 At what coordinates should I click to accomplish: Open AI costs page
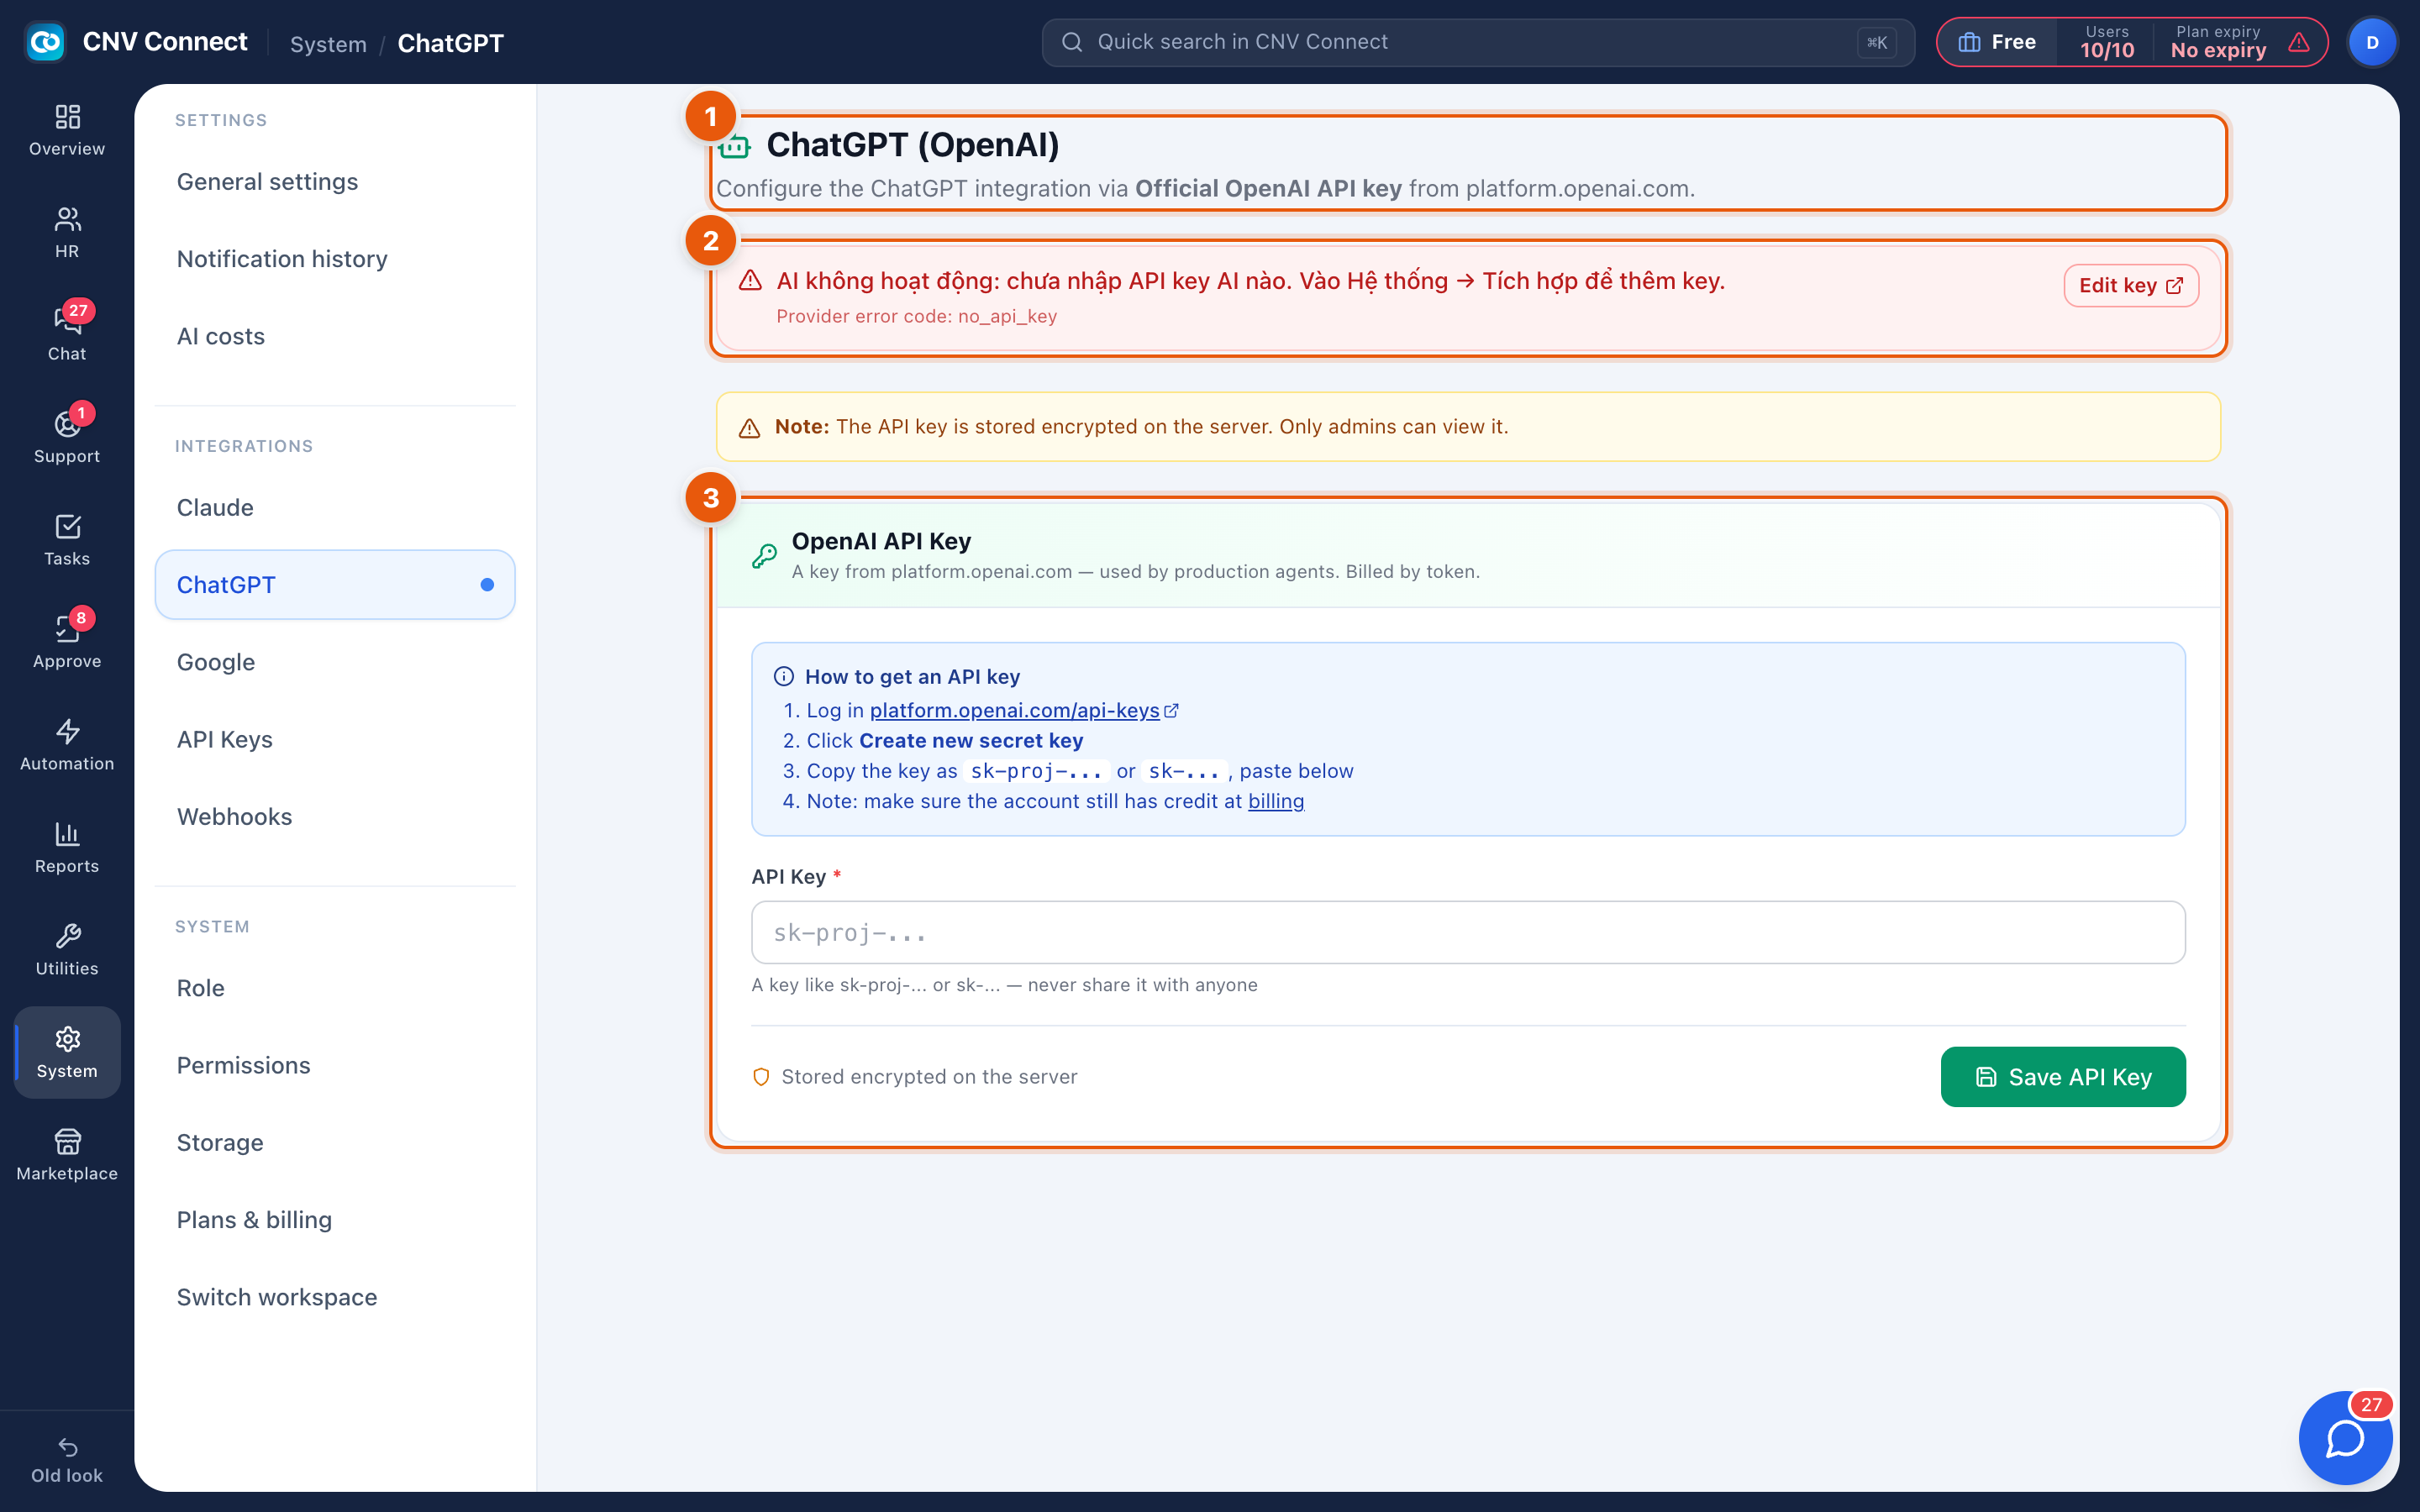pyautogui.click(x=335, y=336)
